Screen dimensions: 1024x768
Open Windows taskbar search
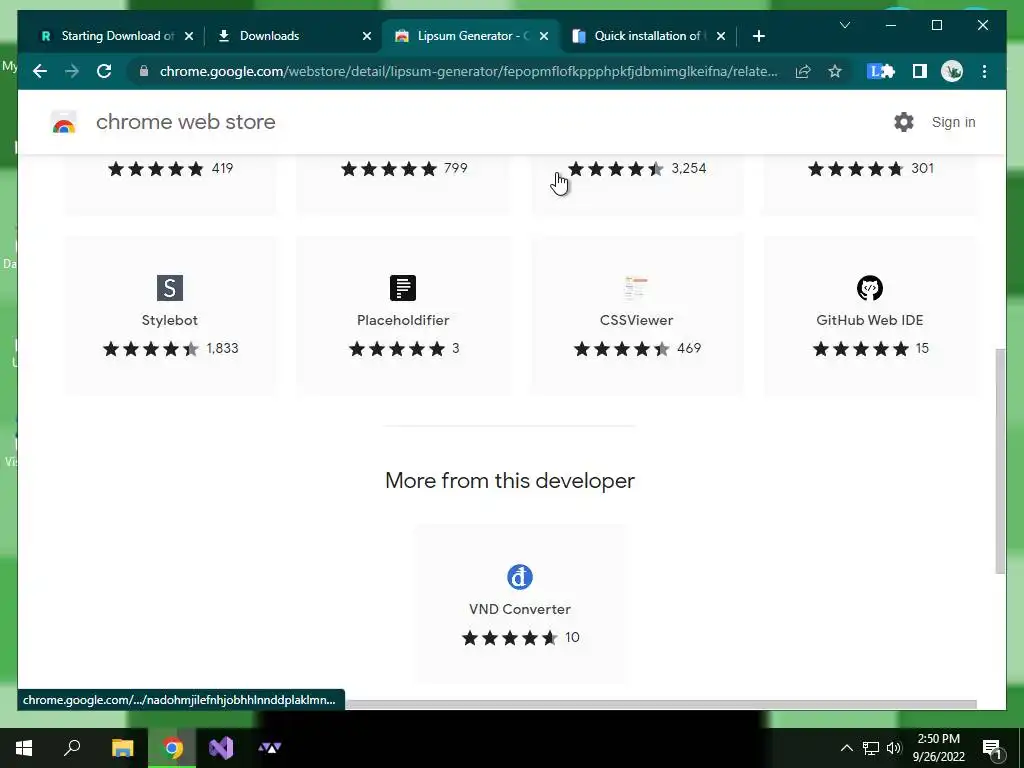pos(72,748)
